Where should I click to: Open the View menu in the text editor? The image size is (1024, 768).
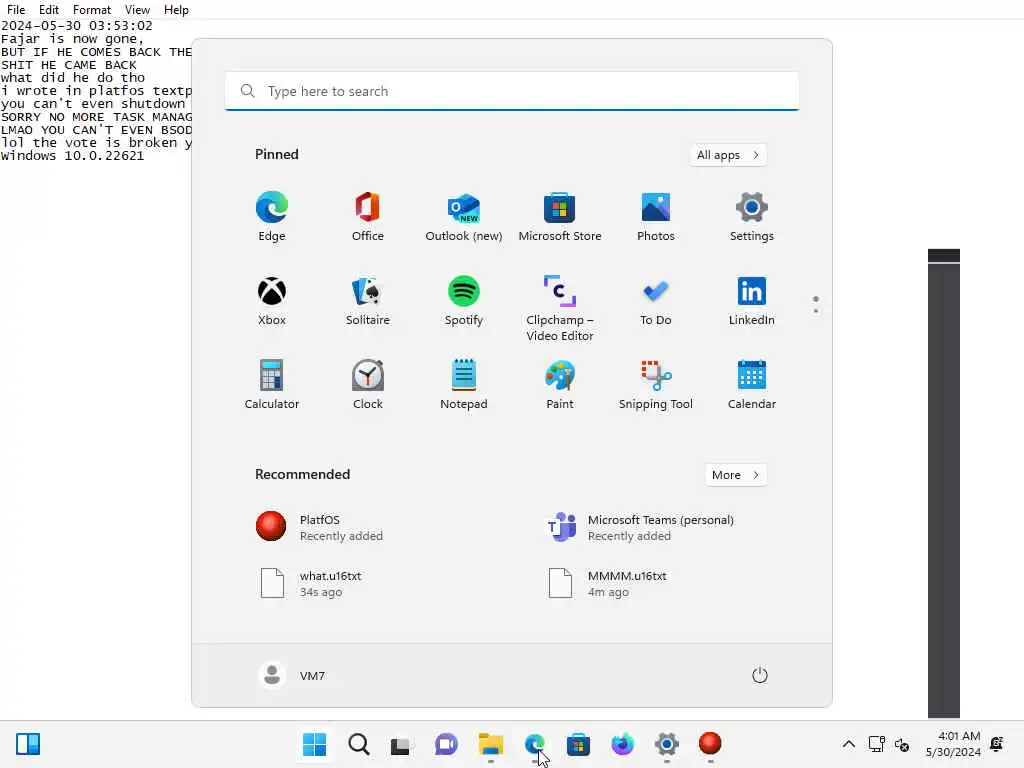pos(137,10)
